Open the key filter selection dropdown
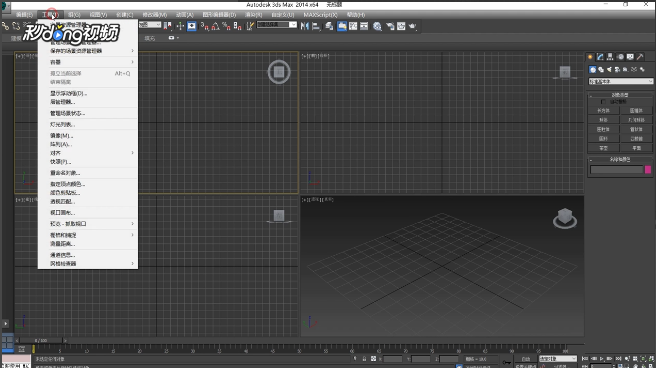 [557, 359]
